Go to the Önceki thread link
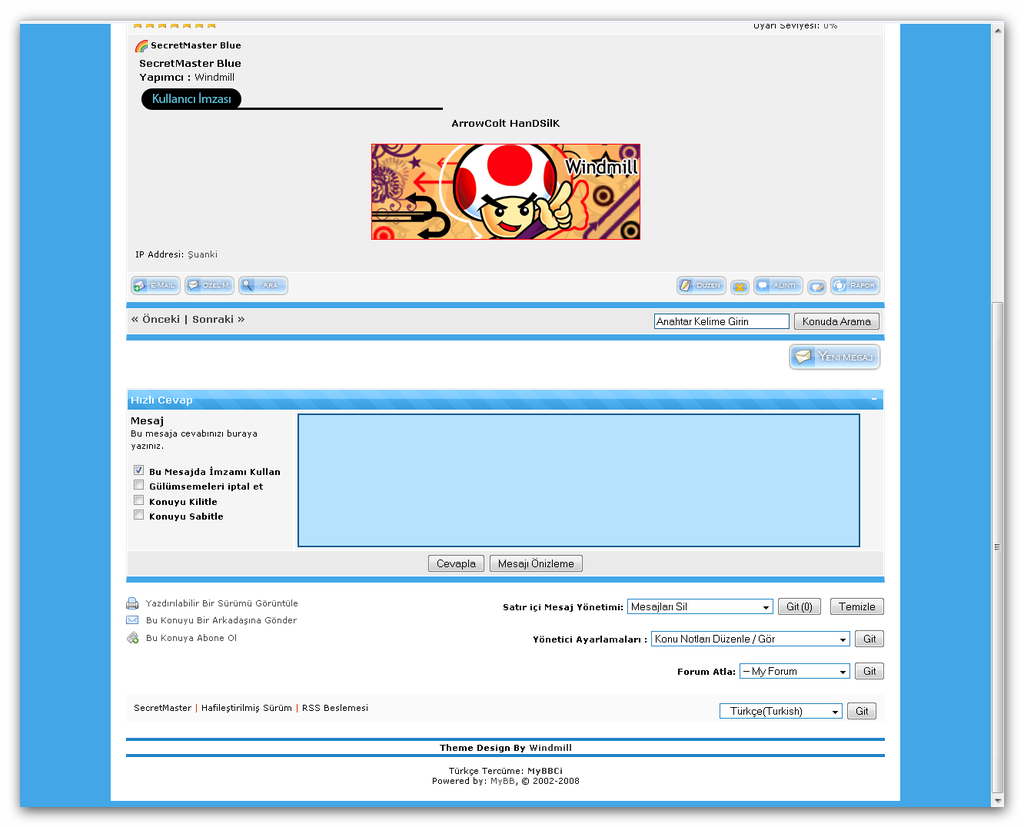The height and width of the screenshot is (827, 1024). click(161, 319)
